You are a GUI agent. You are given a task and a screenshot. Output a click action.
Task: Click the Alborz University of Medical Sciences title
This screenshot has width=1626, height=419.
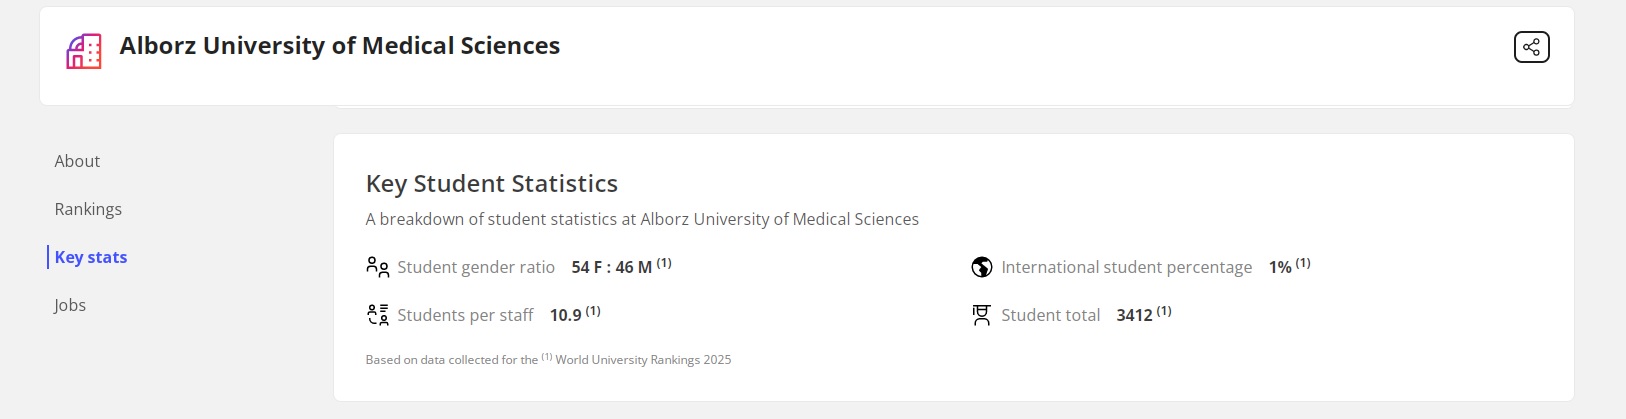point(340,46)
